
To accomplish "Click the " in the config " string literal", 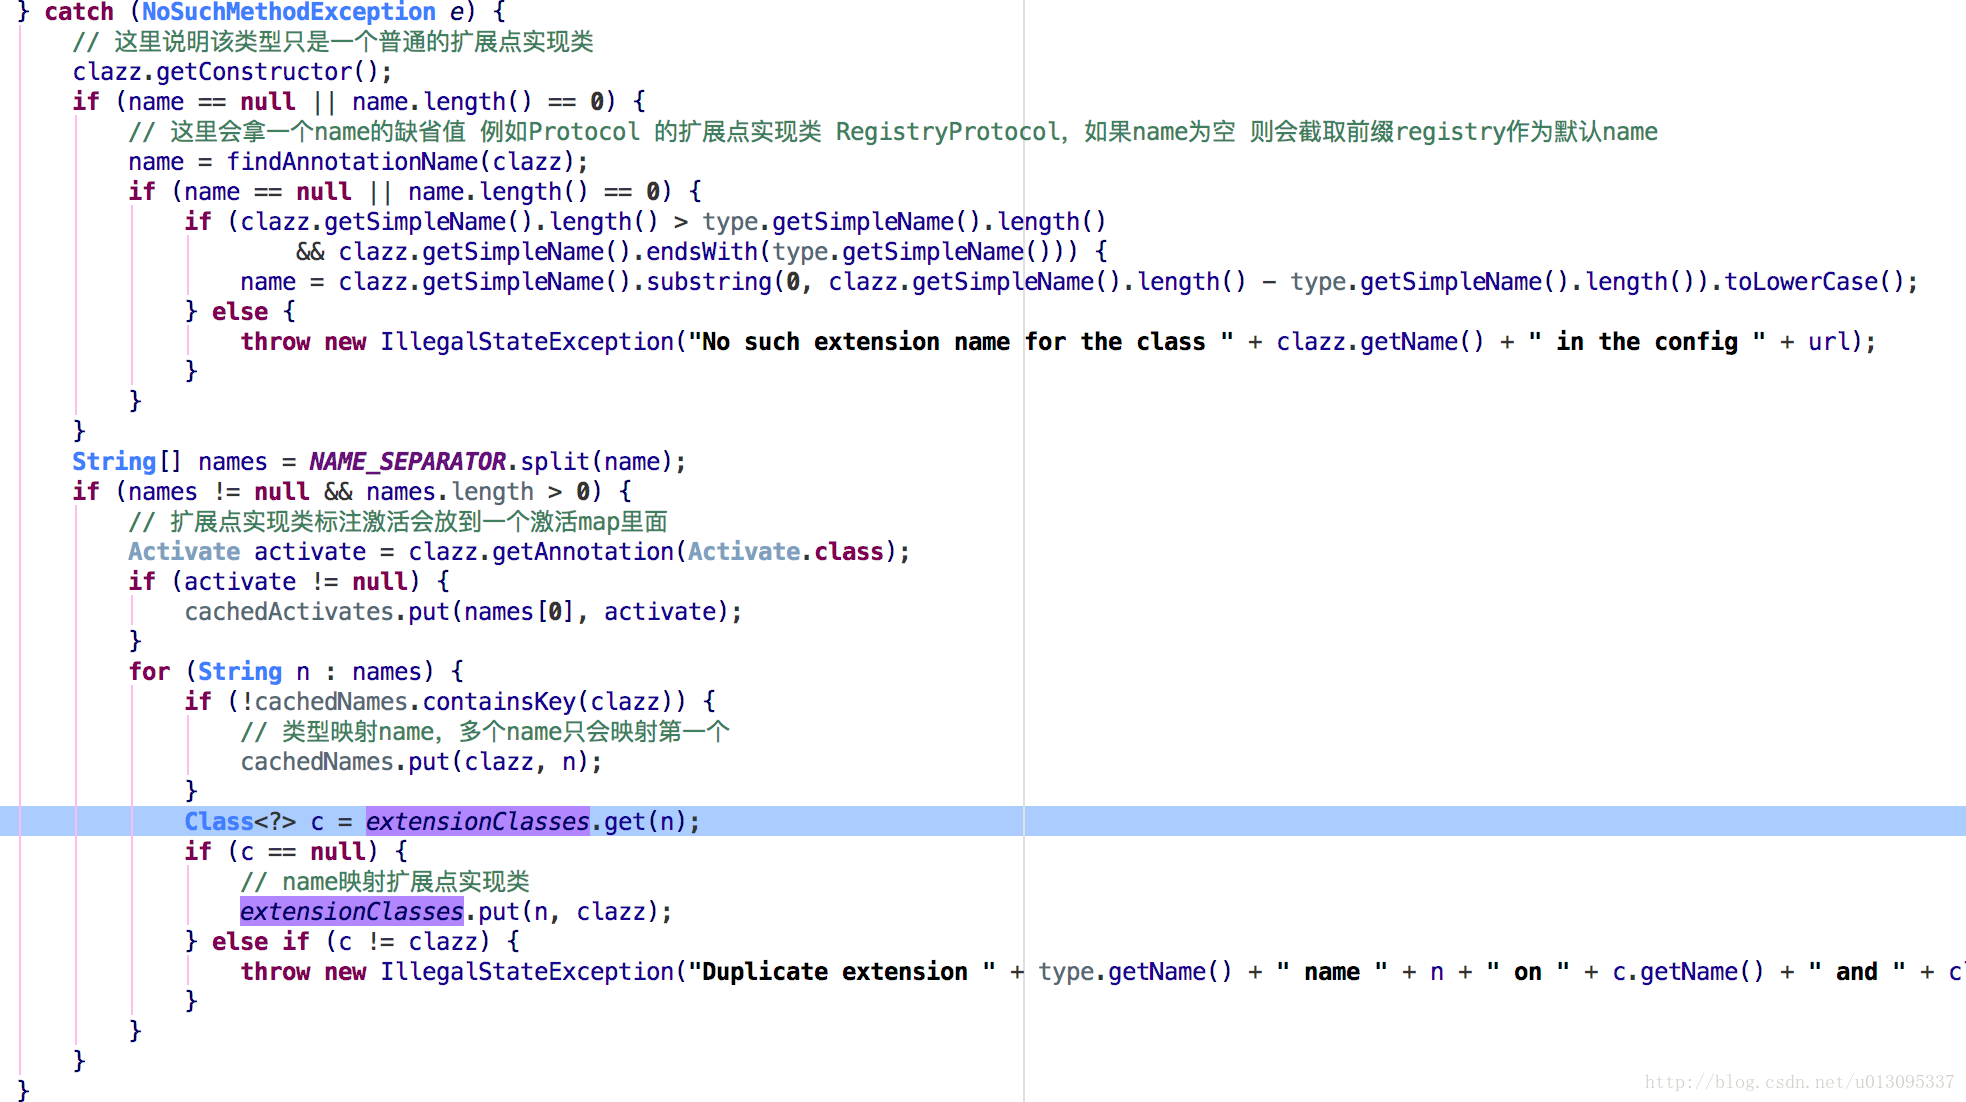I will click(1647, 342).
